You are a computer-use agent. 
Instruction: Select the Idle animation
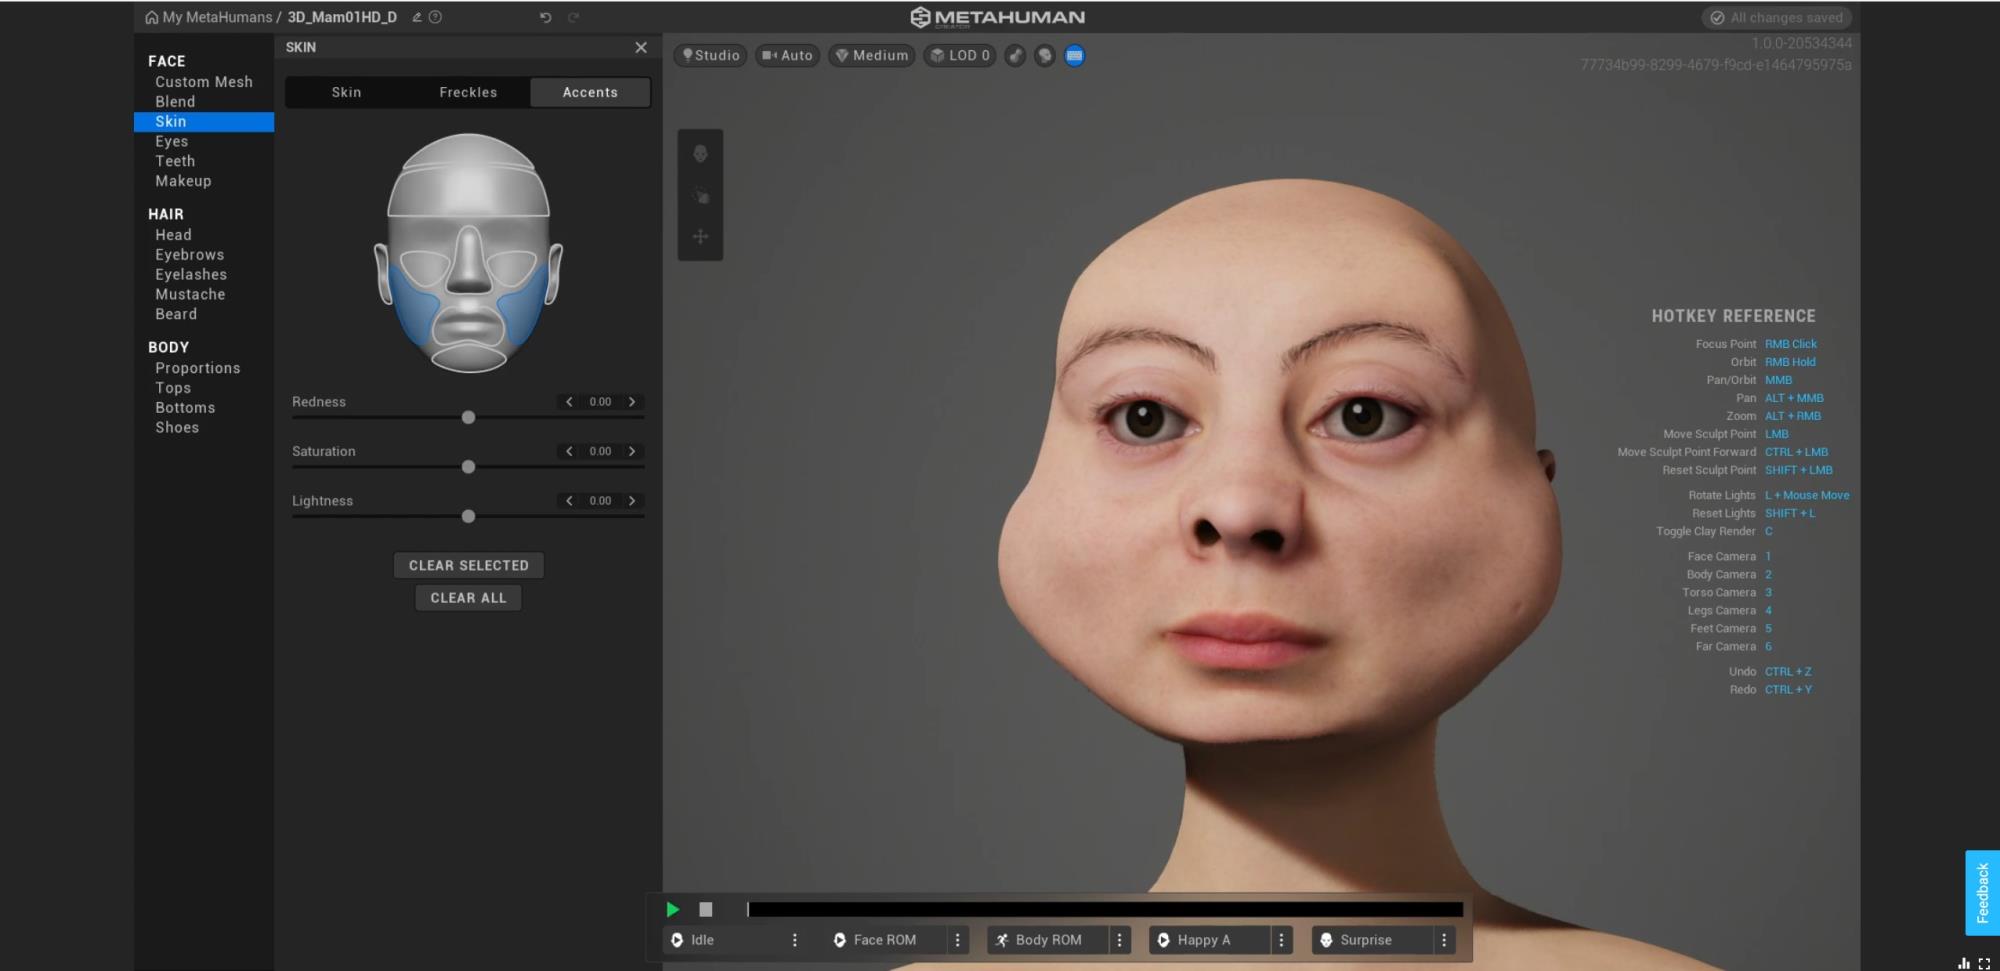tap(725, 940)
